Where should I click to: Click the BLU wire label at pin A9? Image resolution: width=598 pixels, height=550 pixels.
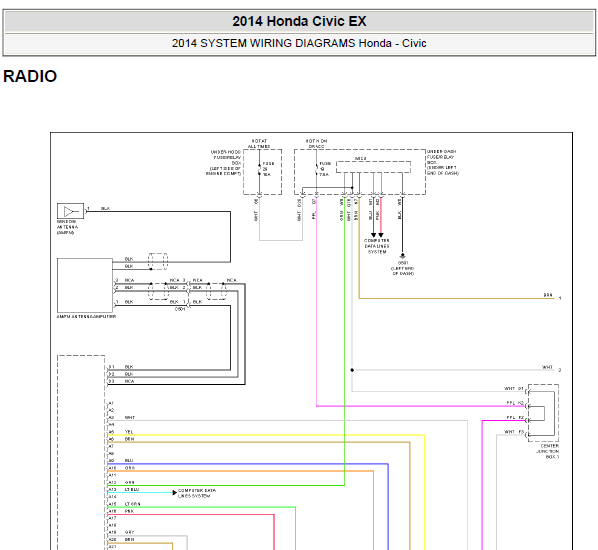[129, 461]
